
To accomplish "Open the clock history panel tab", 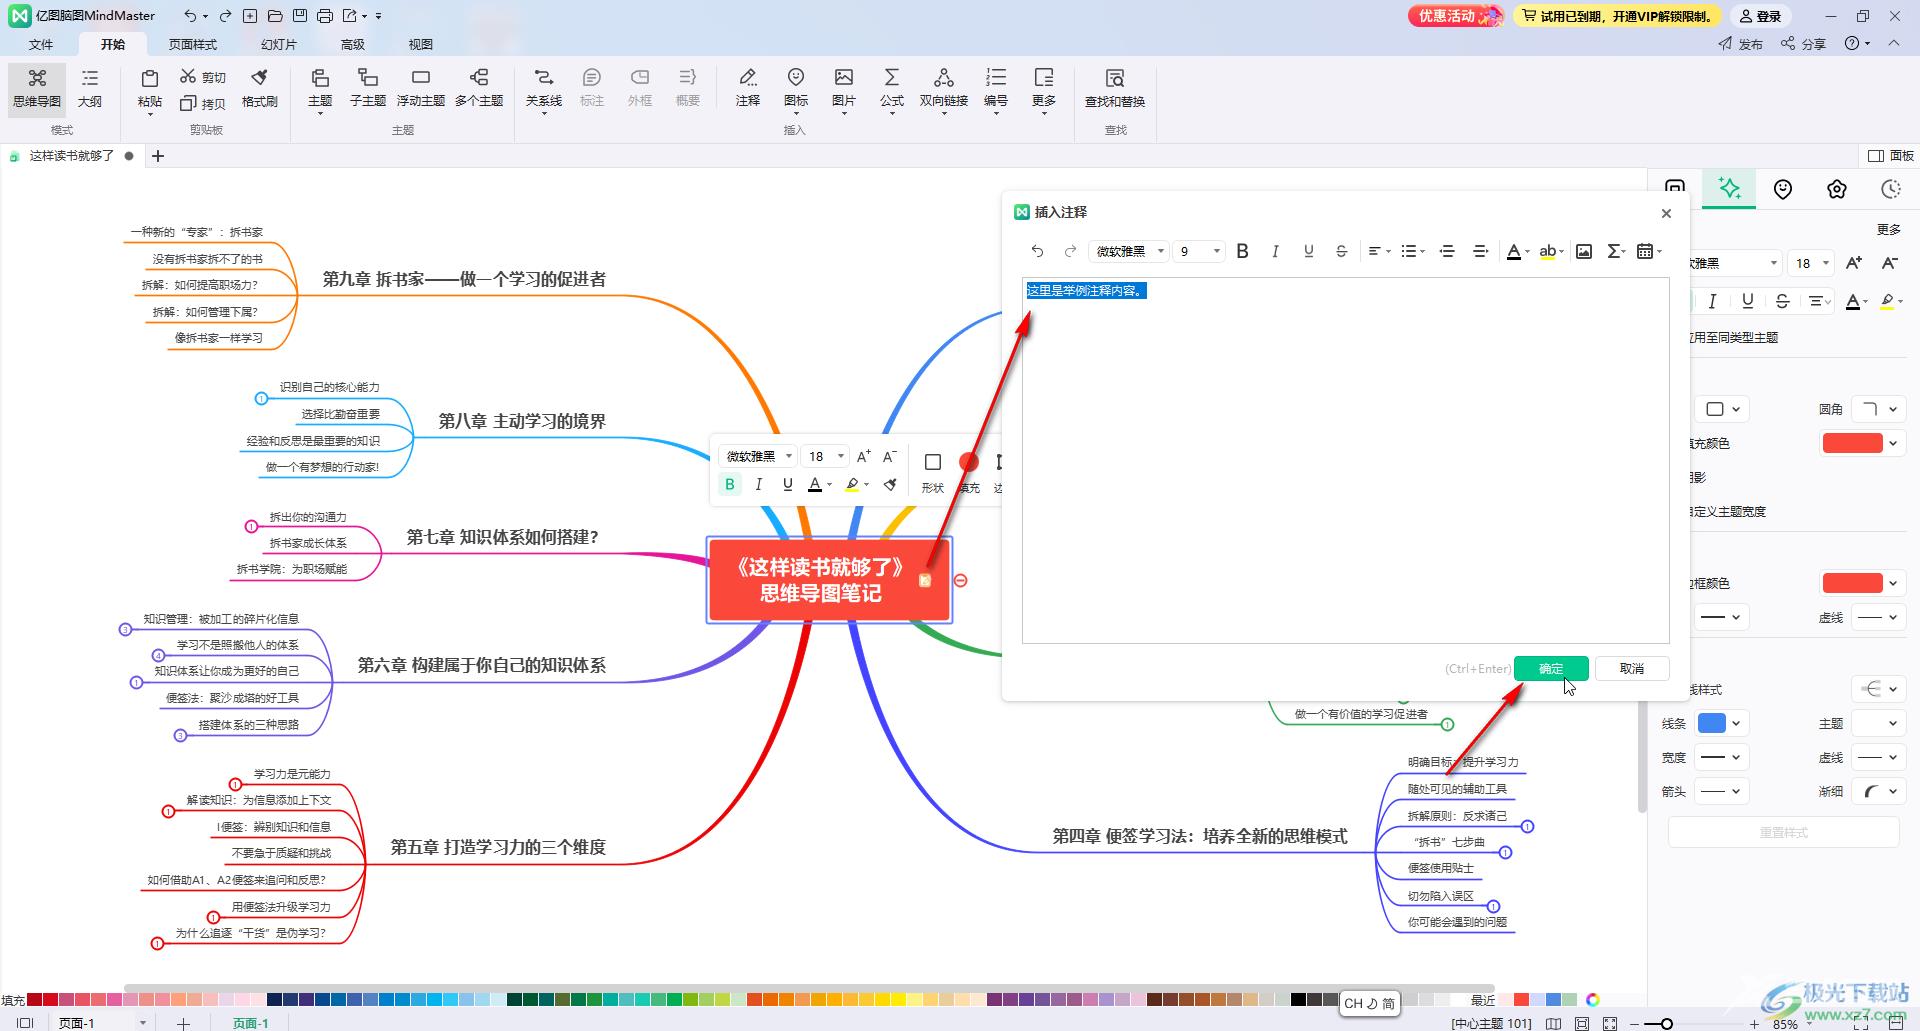I will point(1891,189).
